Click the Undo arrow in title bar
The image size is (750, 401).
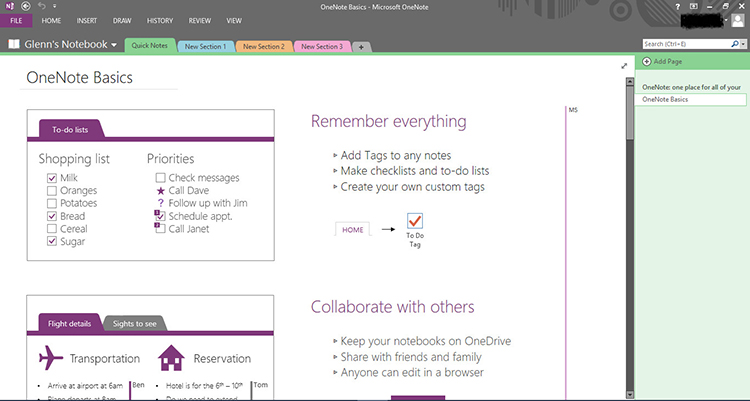(x=41, y=6)
